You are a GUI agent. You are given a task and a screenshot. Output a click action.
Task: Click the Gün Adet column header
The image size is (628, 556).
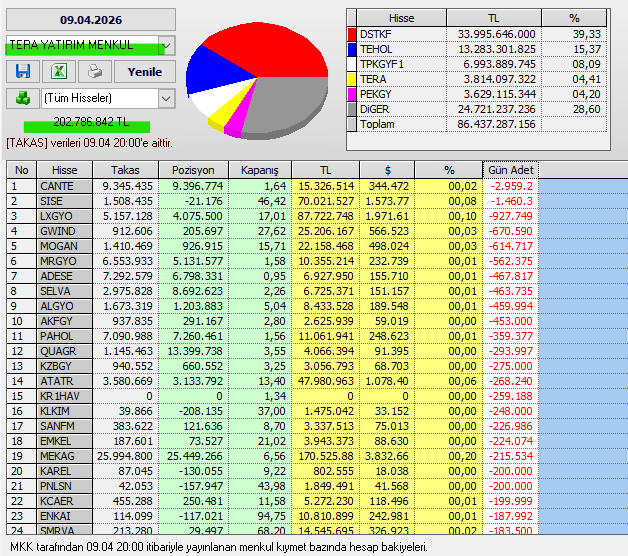pos(511,170)
